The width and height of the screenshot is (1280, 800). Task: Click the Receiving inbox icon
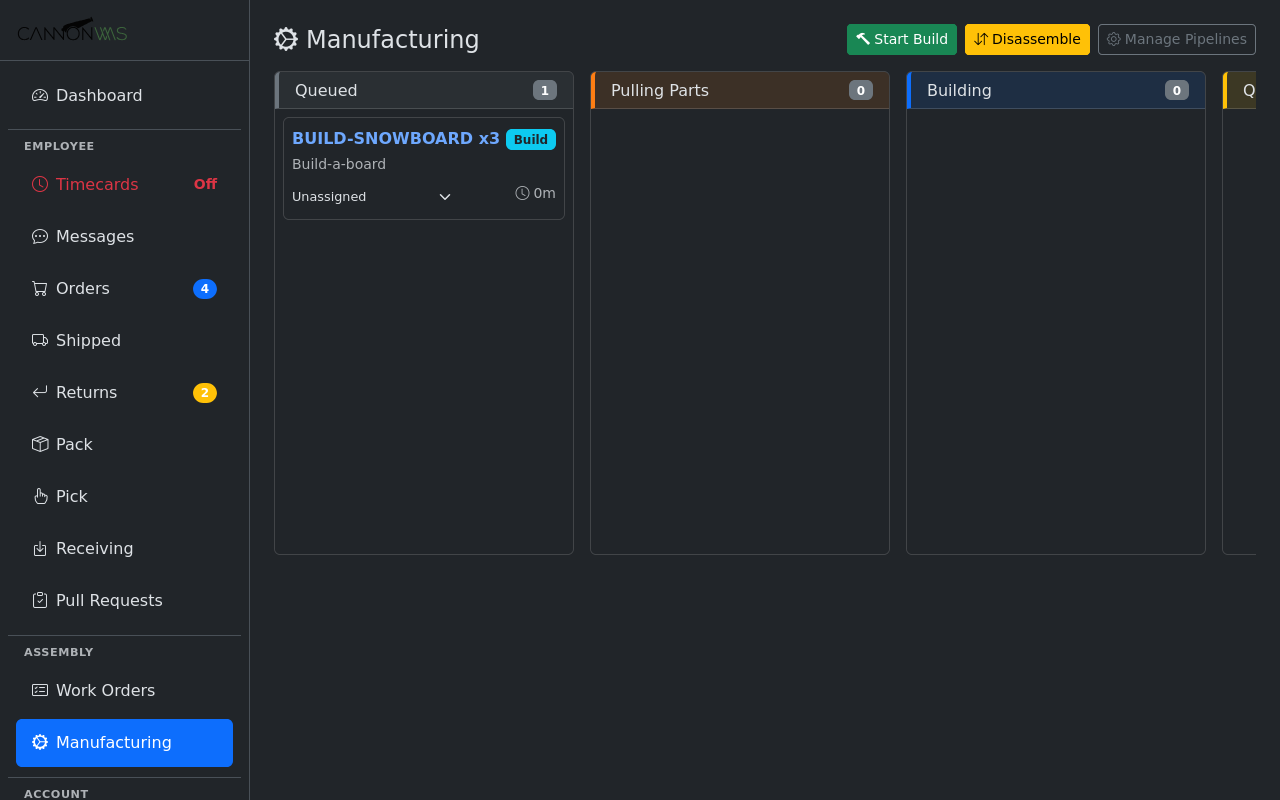[x=40, y=549]
